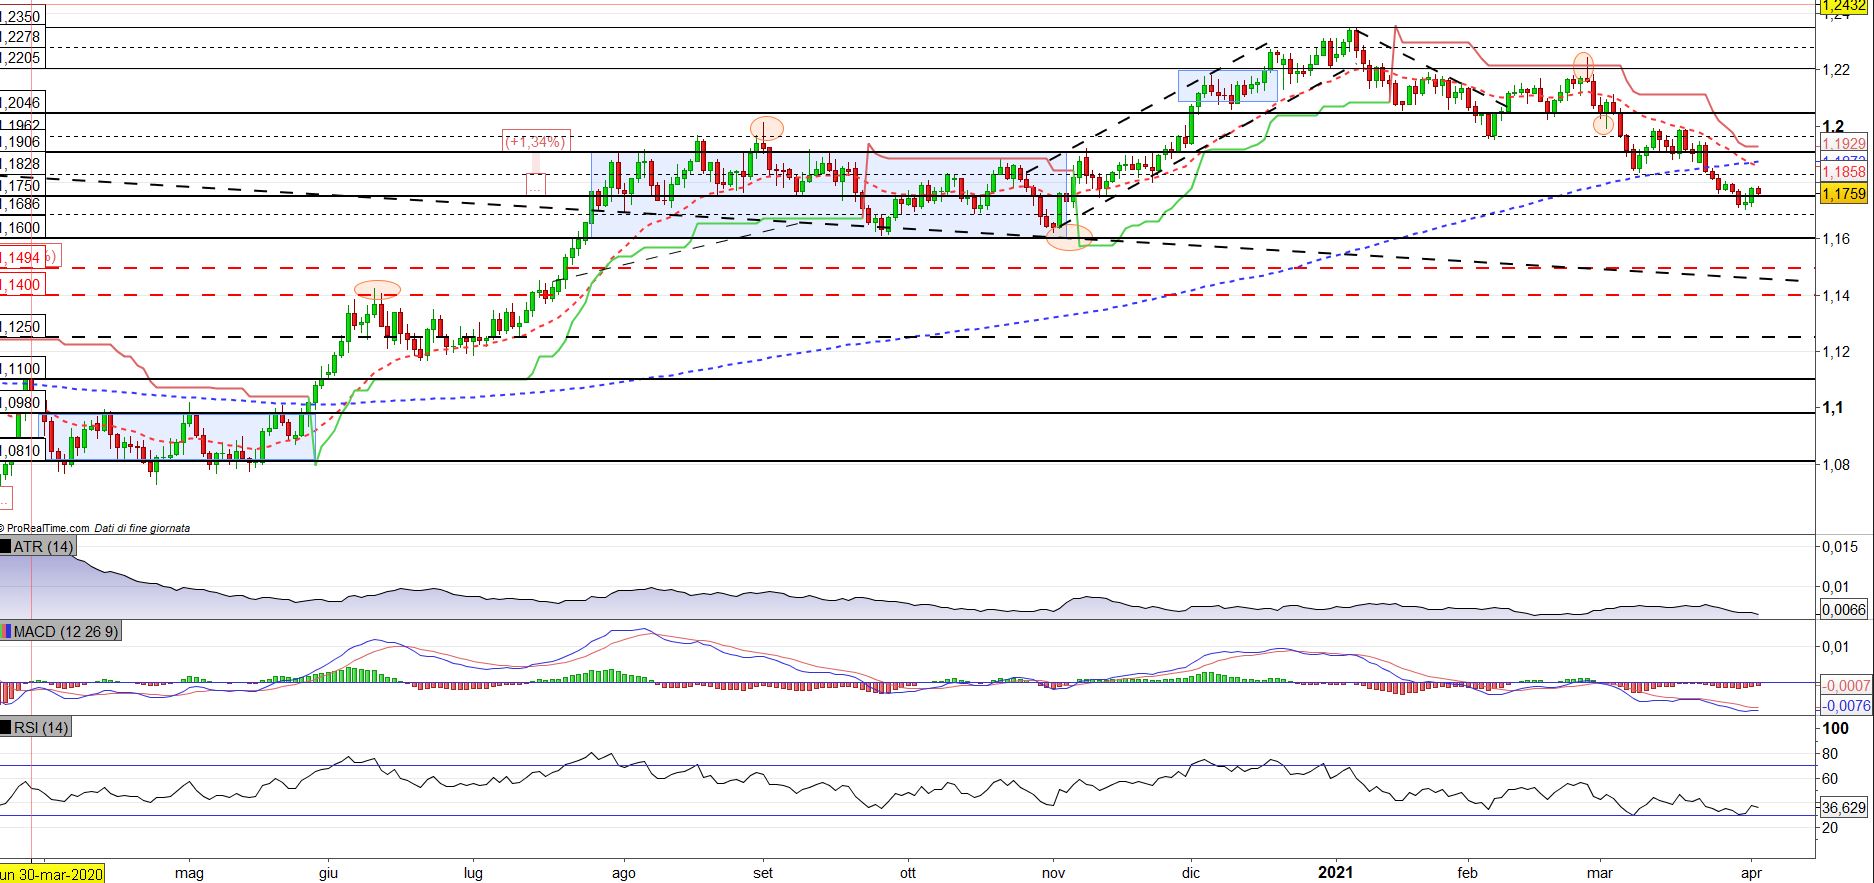1874x883 pixels.
Task: Click the ProRealTime.com copyright link
Action: point(46,528)
